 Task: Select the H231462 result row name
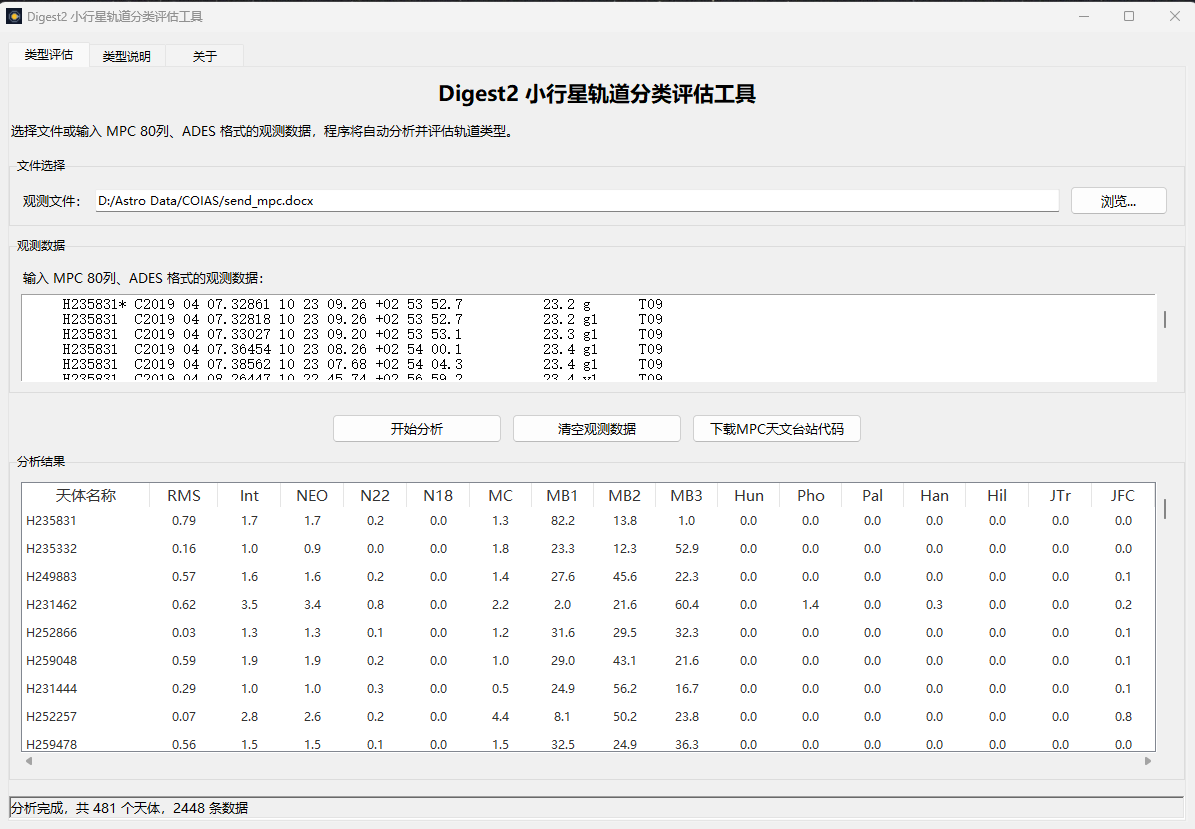coord(51,605)
